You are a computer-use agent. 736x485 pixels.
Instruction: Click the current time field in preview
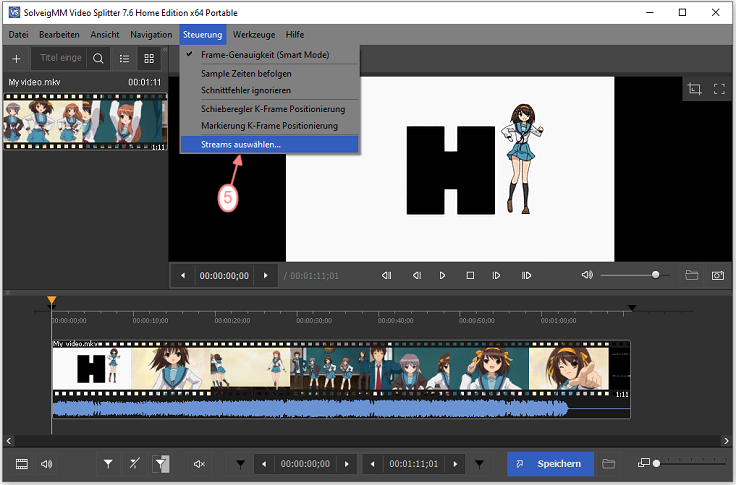point(224,276)
